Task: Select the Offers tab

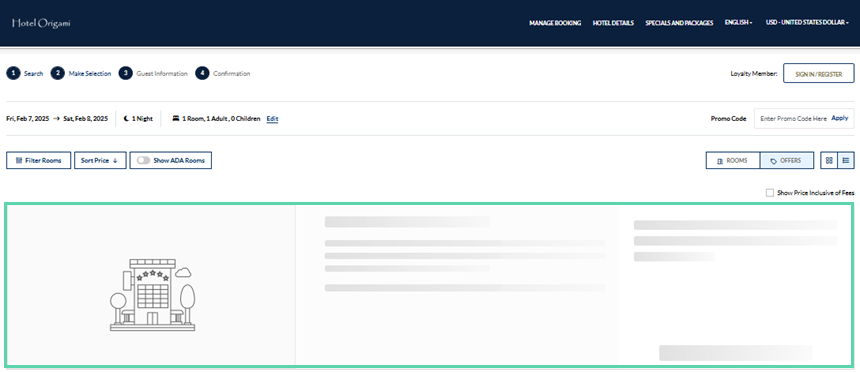Action: (x=787, y=161)
